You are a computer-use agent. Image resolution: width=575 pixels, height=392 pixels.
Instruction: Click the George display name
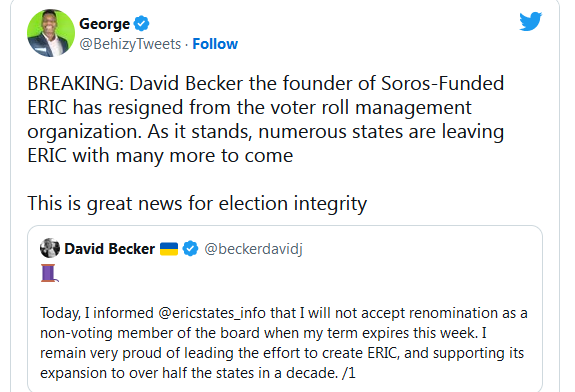105,24
